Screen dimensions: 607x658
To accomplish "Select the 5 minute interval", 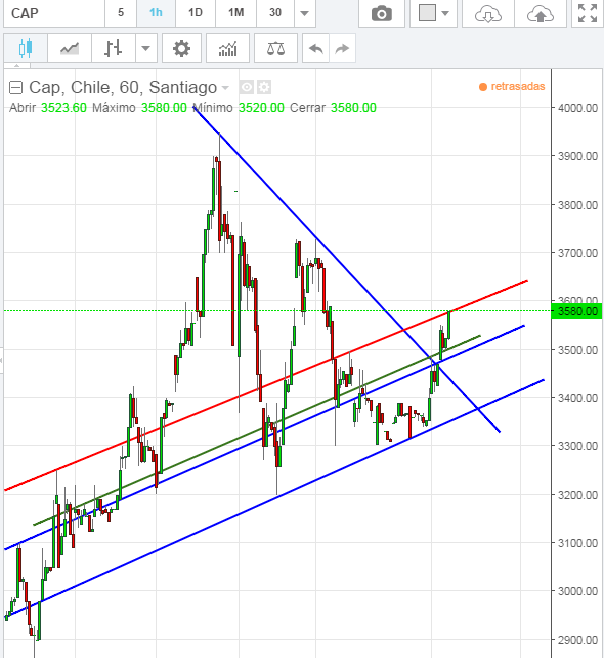I will (121, 13).
